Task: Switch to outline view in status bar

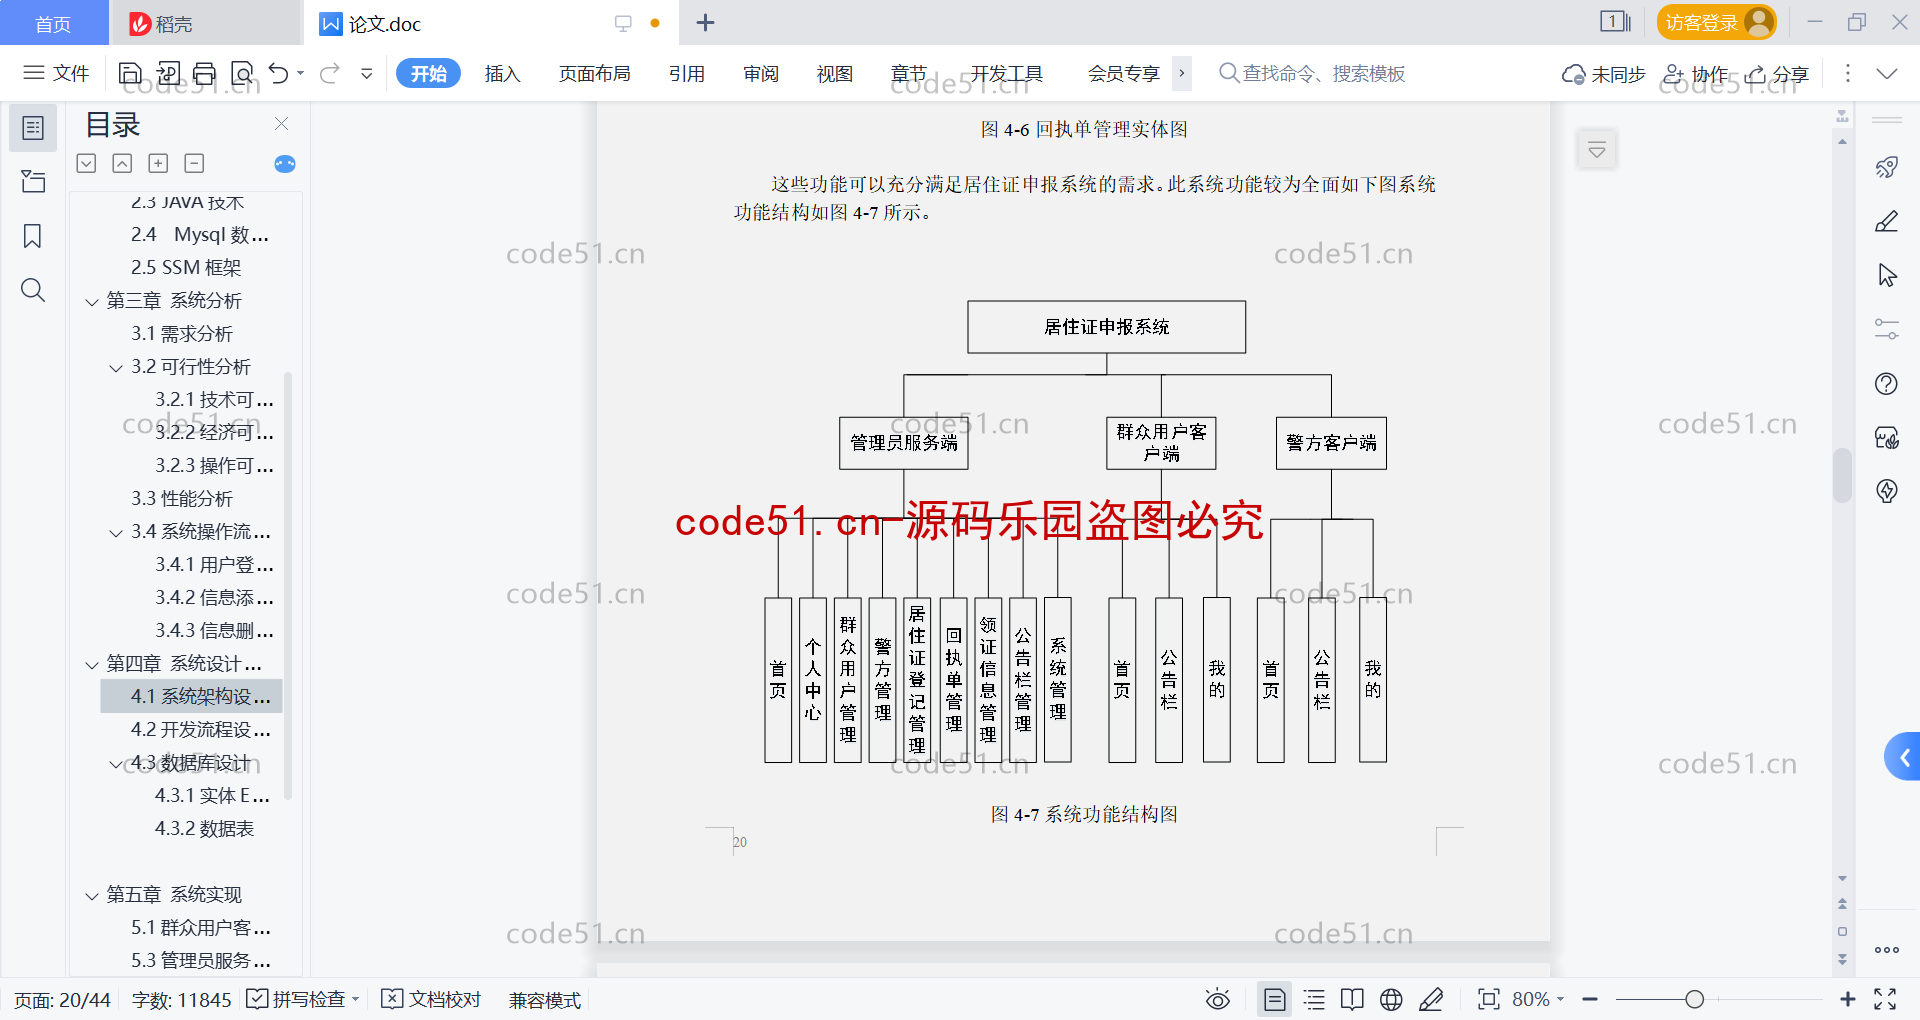Action: click(1315, 1000)
